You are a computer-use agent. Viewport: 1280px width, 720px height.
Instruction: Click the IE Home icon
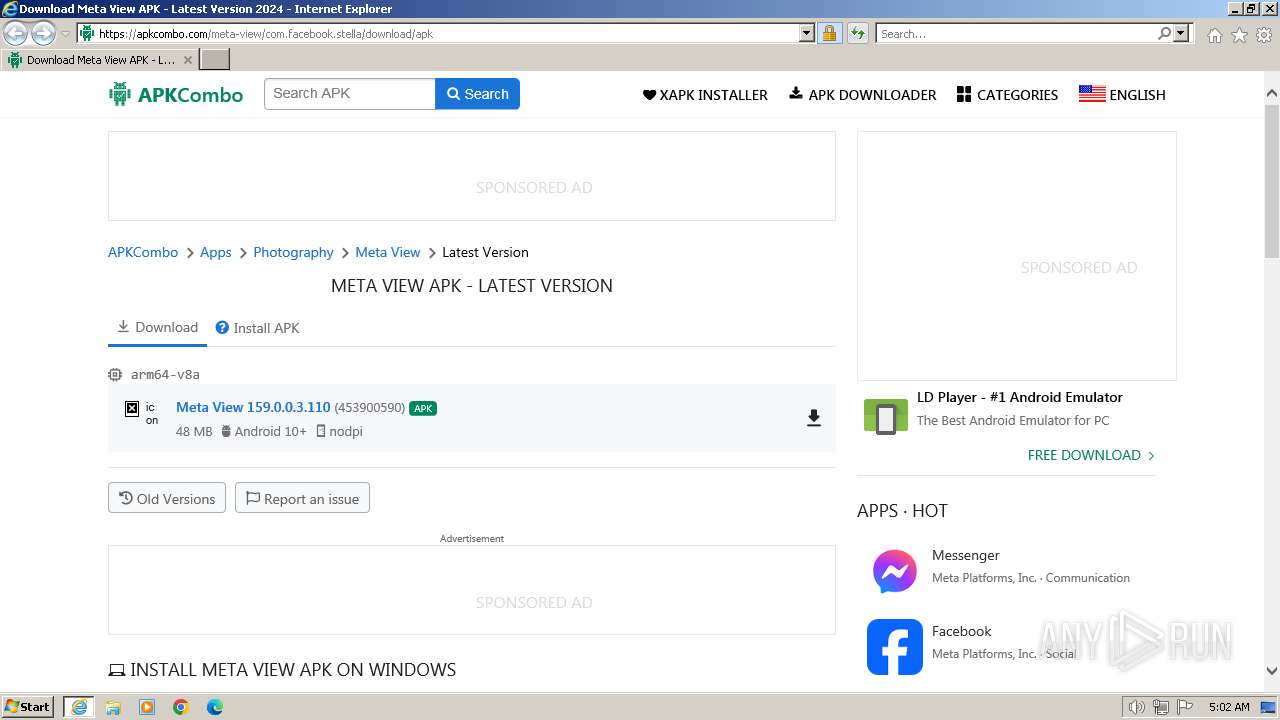1214,35
